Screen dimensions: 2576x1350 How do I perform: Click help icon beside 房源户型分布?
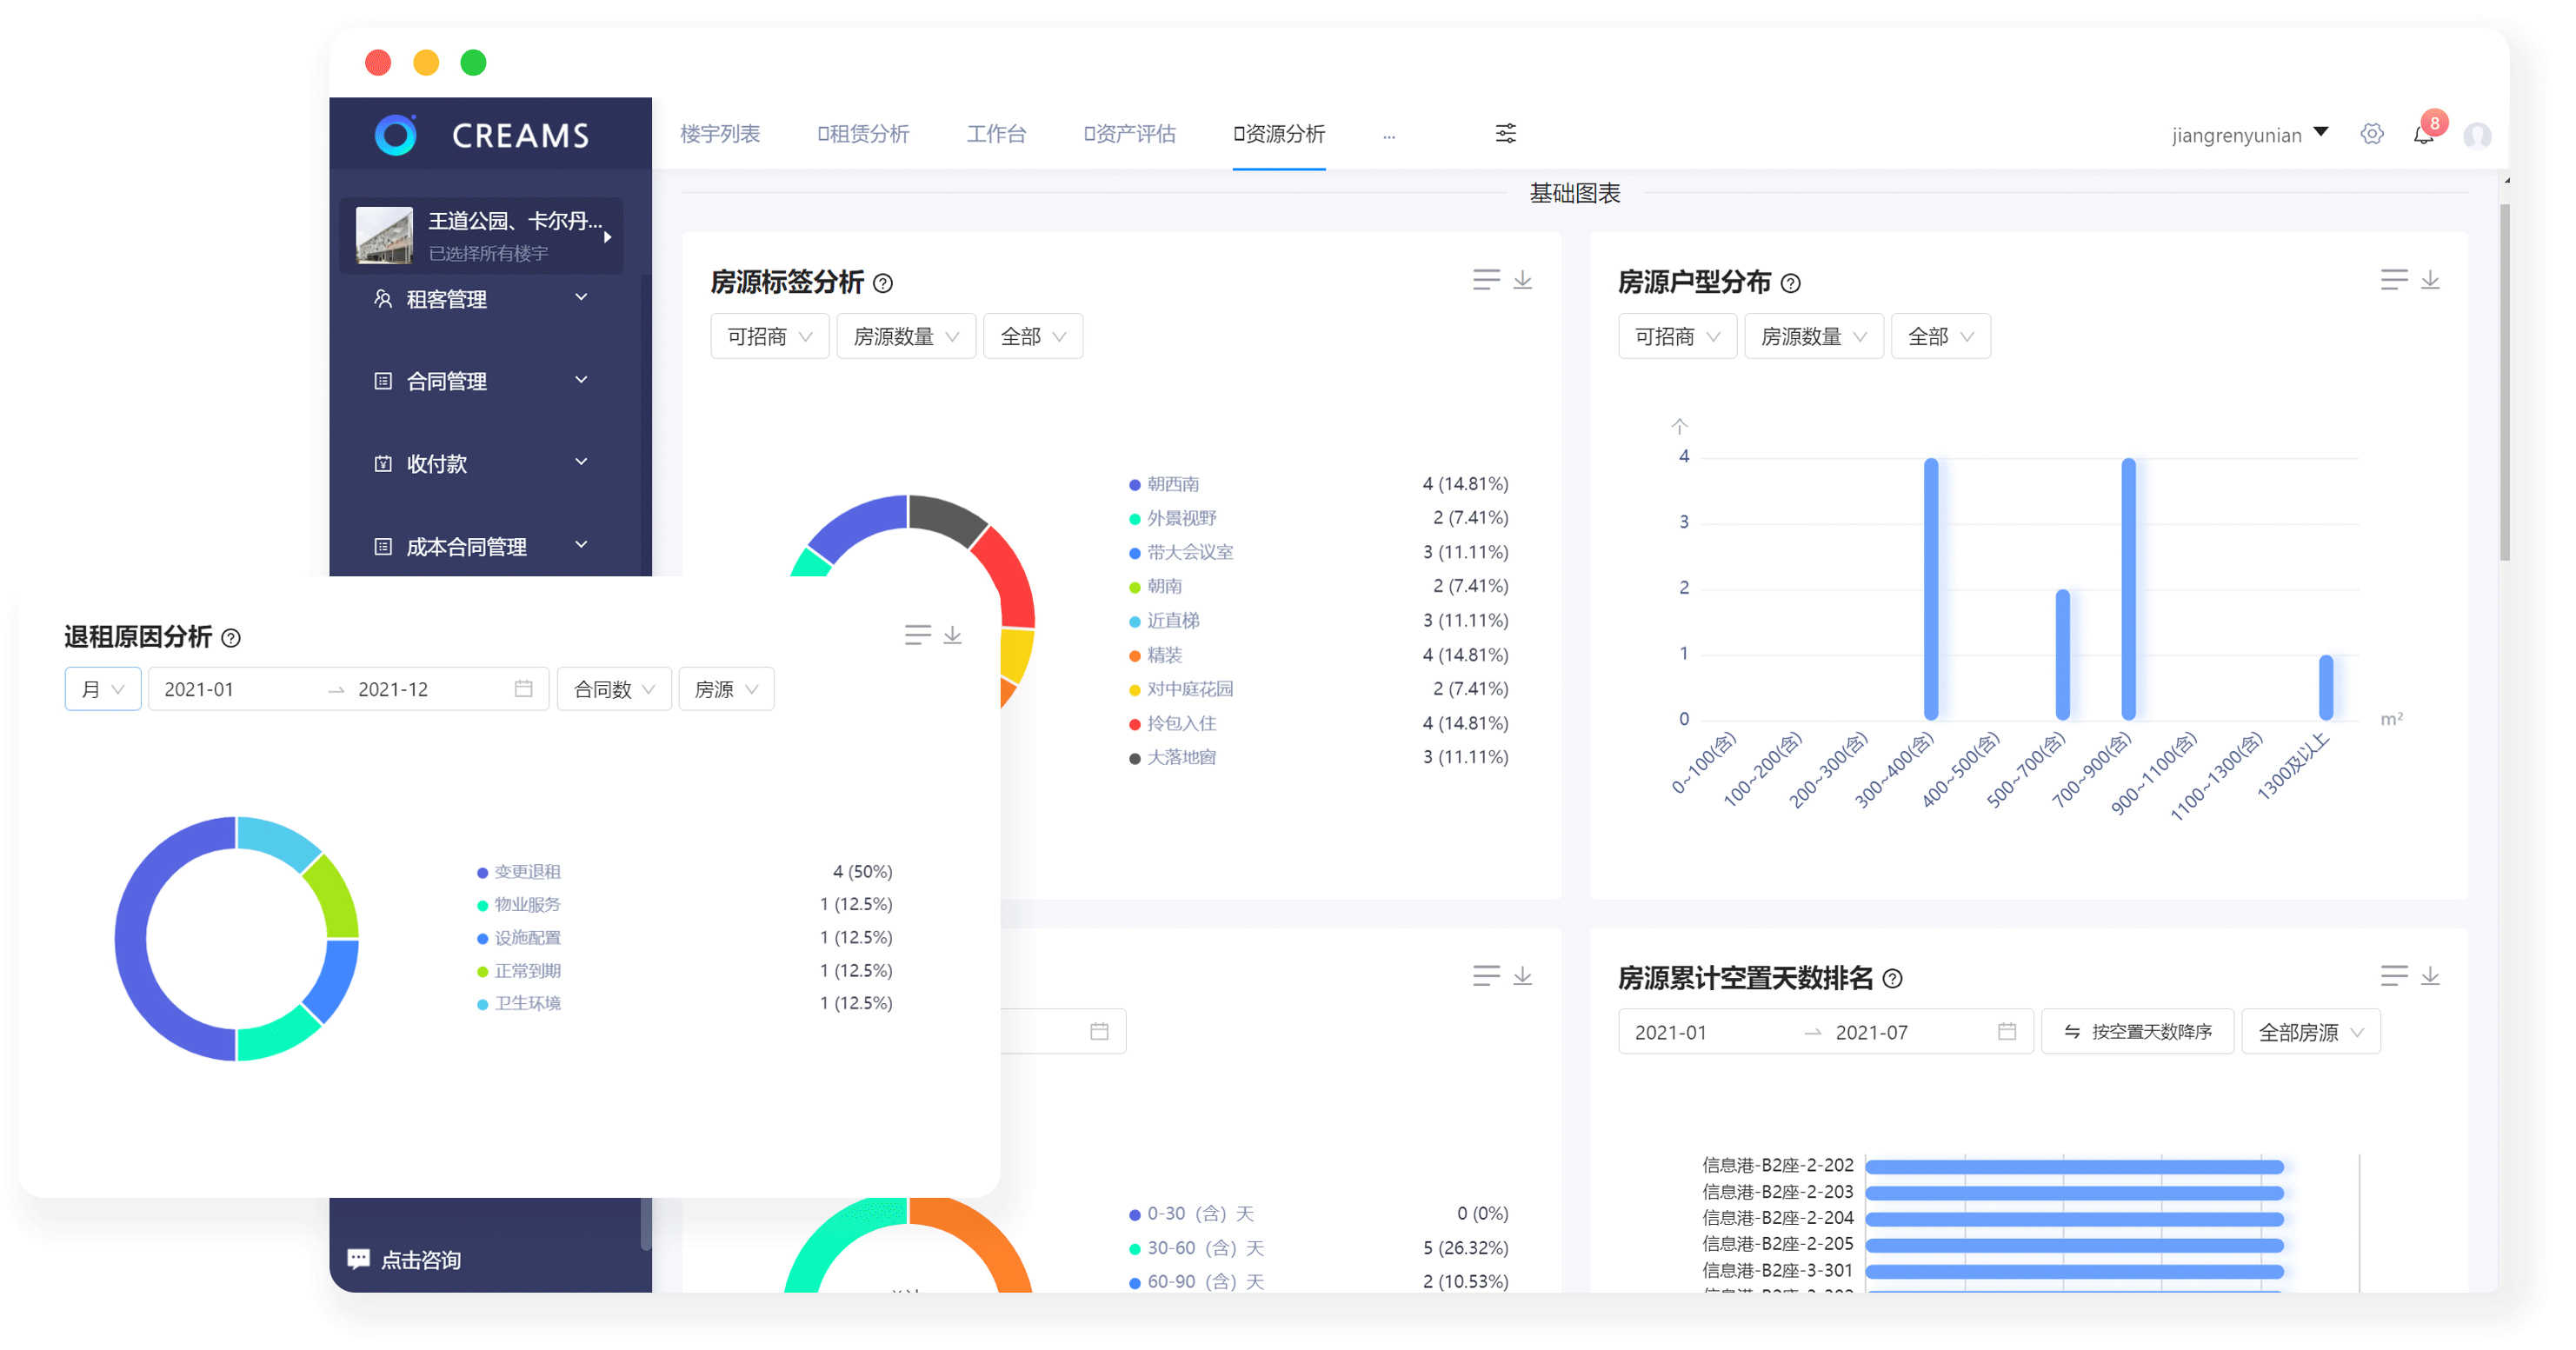point(1790,283)
